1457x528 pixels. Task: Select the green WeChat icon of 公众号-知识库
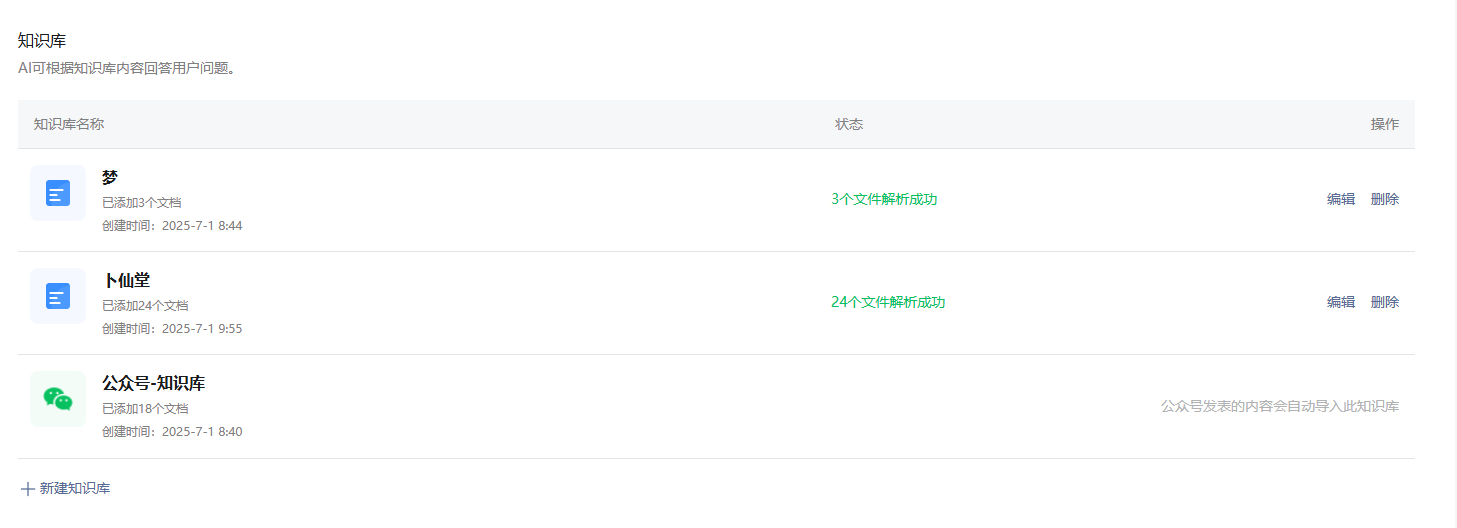(58, 399)
